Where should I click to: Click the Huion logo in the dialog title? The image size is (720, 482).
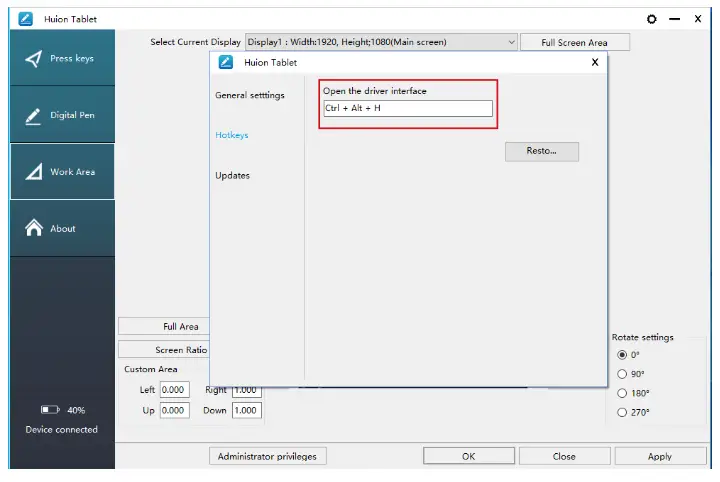click(225, 62)
